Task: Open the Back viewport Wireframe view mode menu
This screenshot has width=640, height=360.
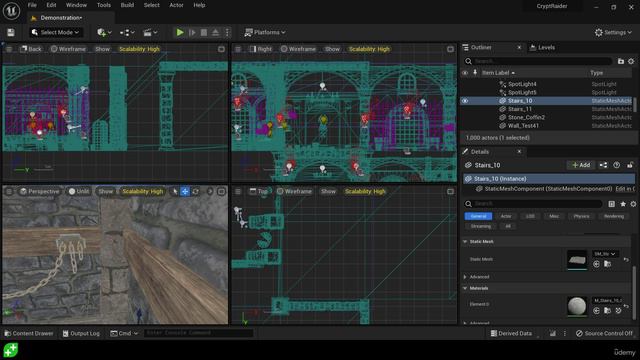Action: tap(68, 49)
